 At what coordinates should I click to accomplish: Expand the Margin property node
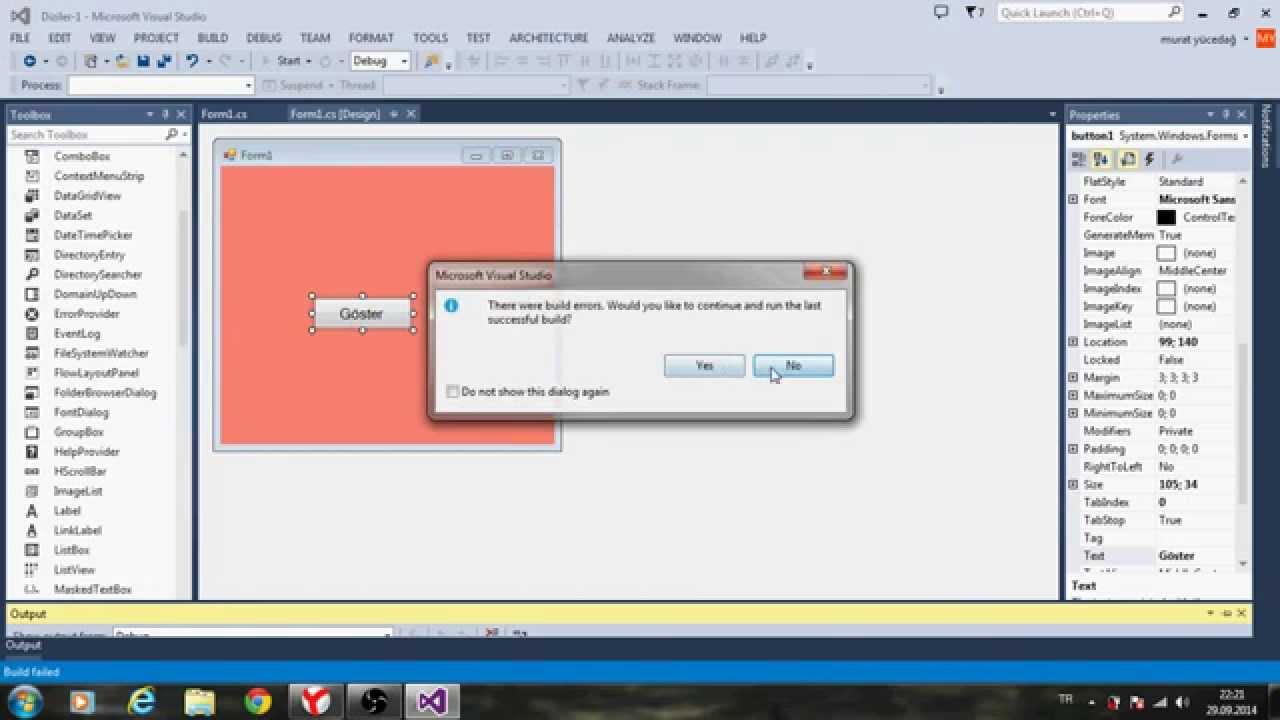click(x=1073, y=378)
